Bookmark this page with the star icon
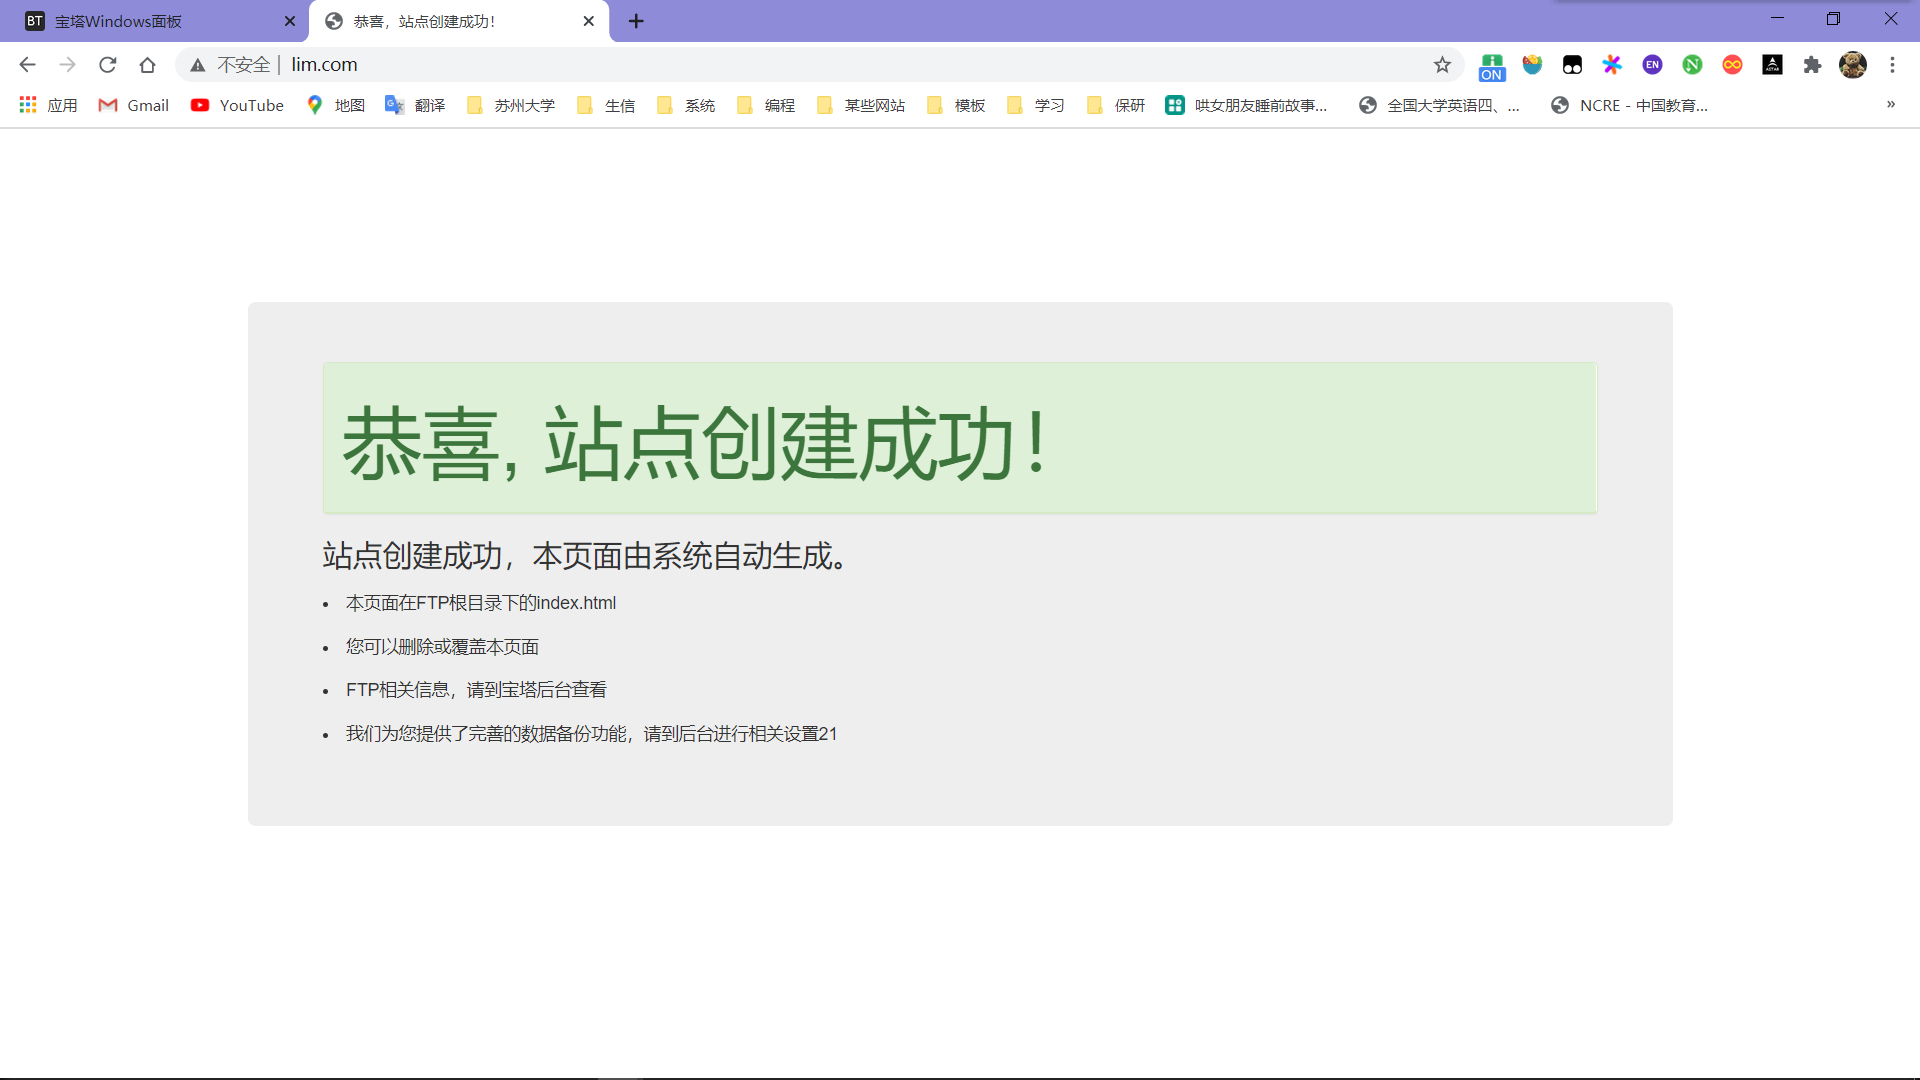1920x1080 pixels. 1442,65
